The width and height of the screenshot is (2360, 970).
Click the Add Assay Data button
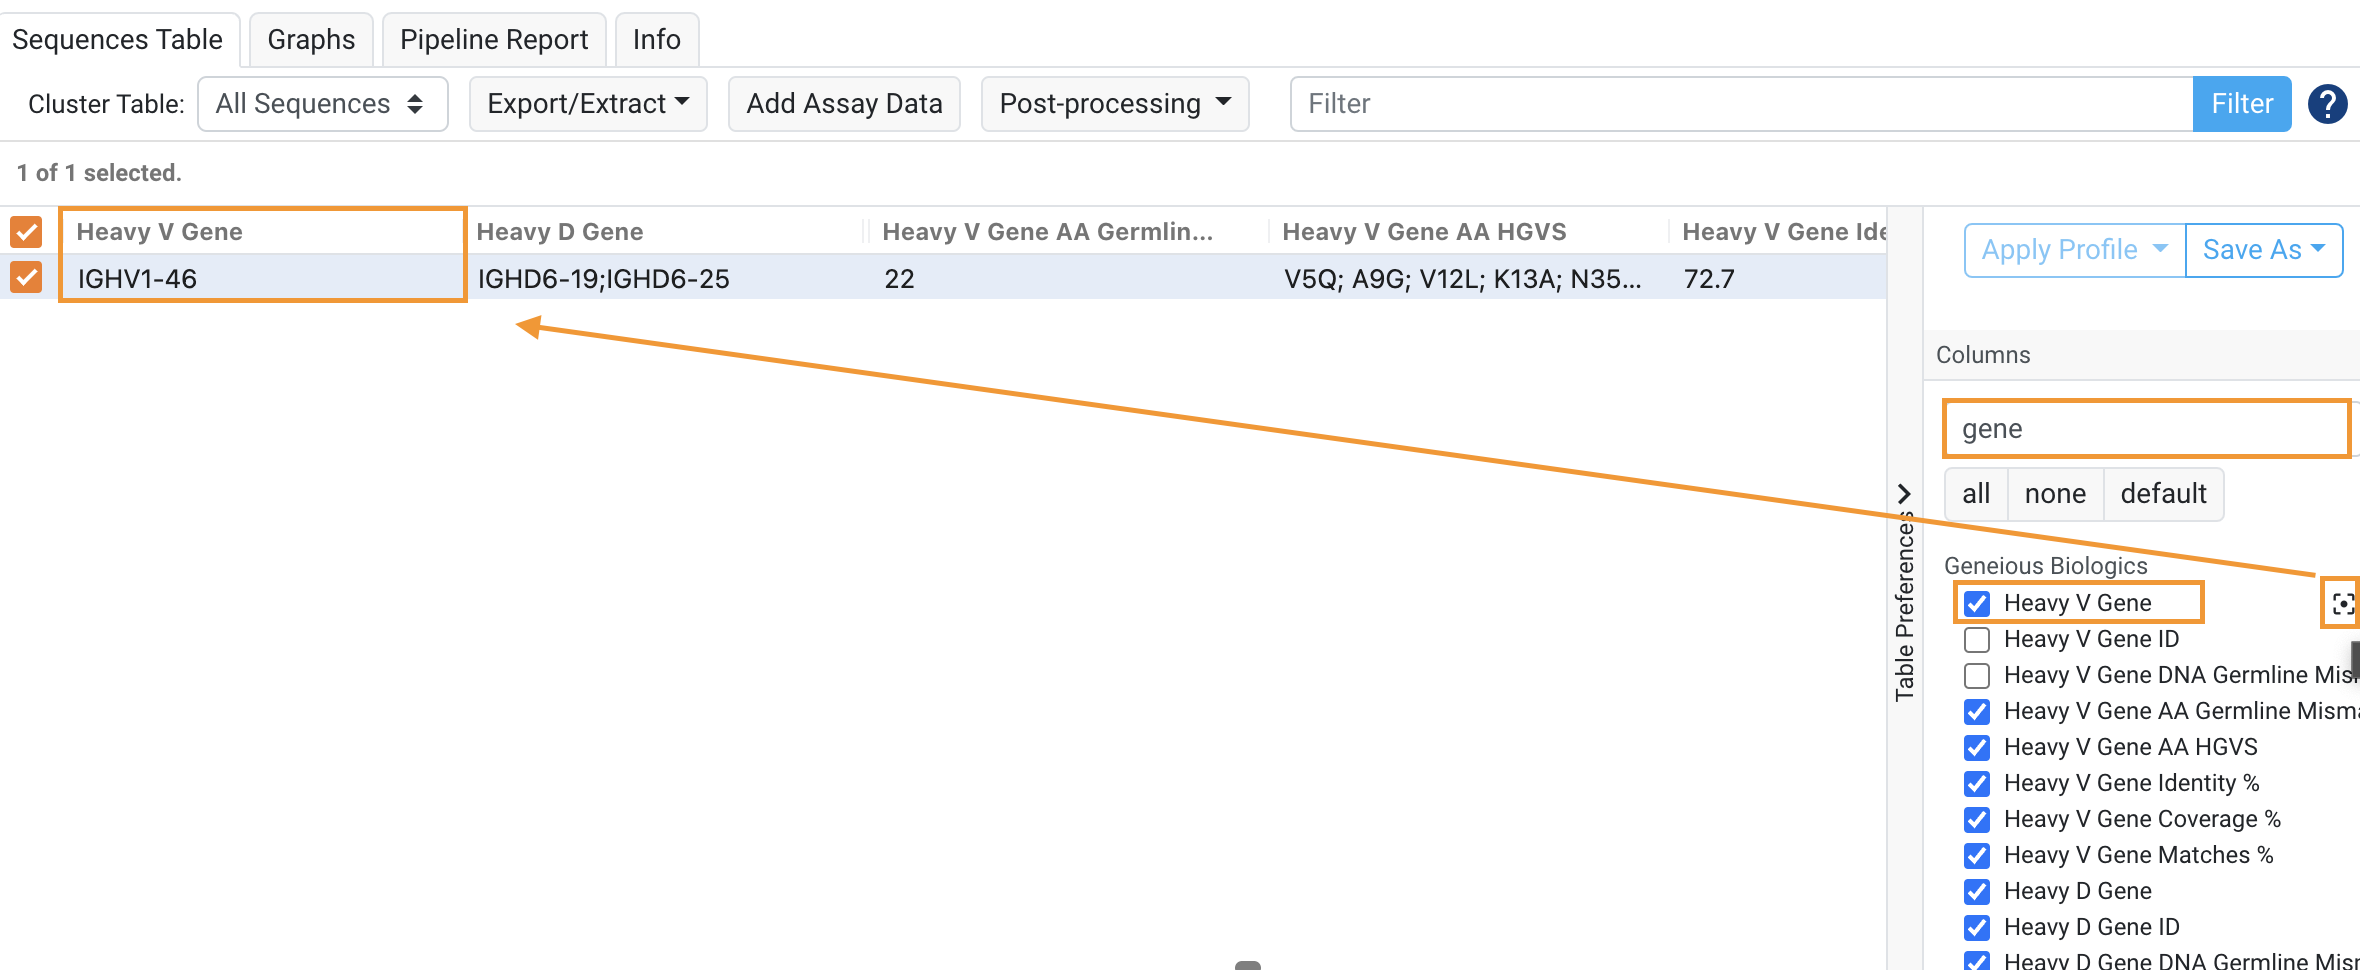click(x=843, y=103)
